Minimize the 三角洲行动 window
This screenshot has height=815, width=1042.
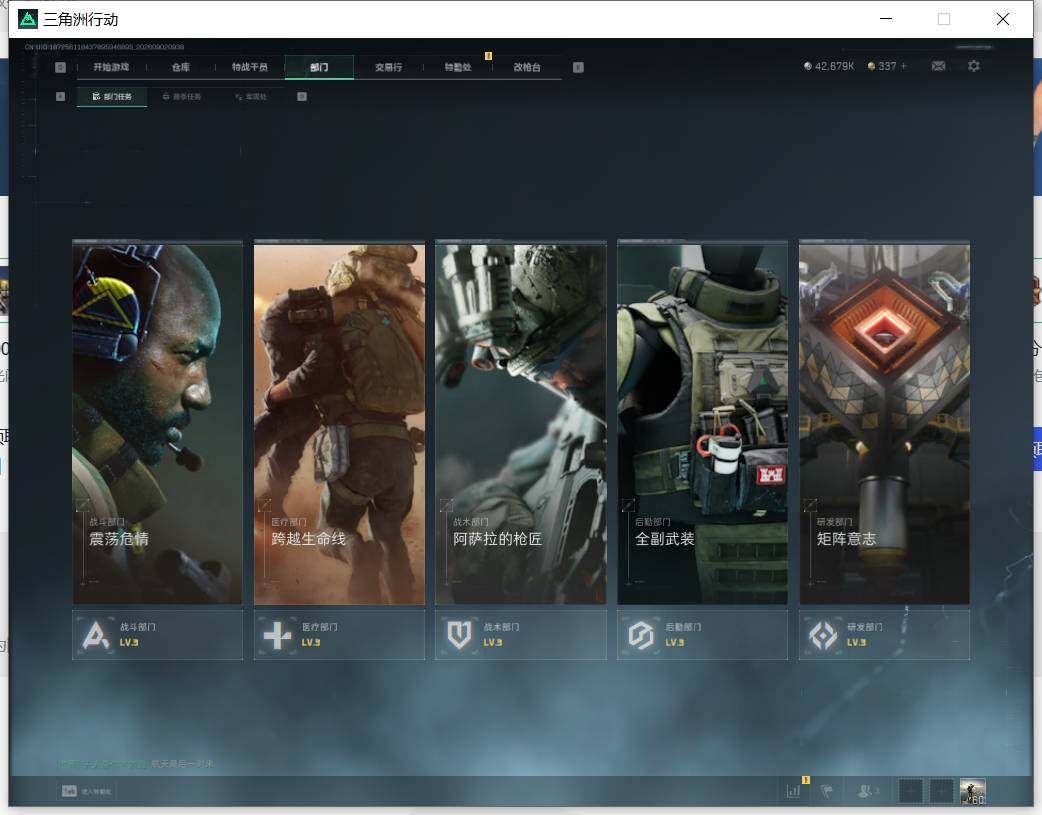(x=886, y=19)
